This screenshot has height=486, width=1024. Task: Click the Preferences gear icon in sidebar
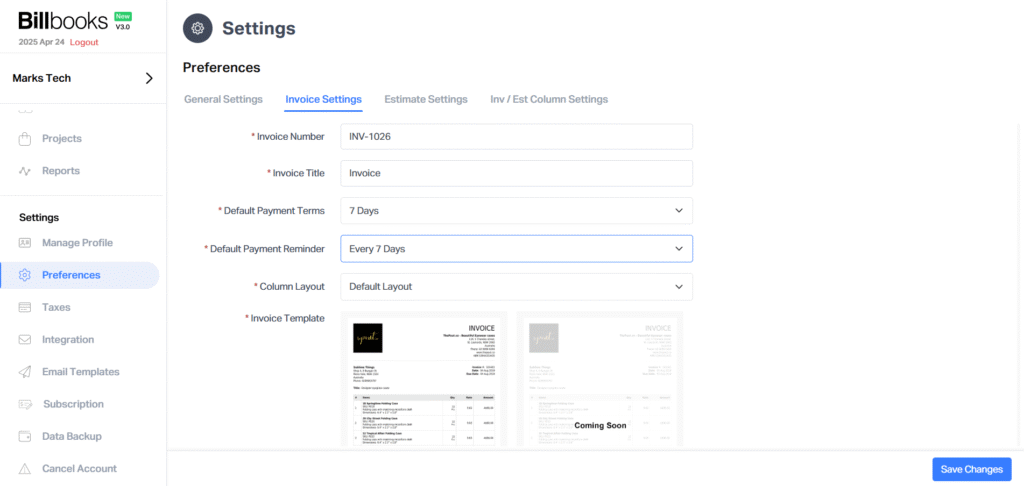tap(25, 275)
